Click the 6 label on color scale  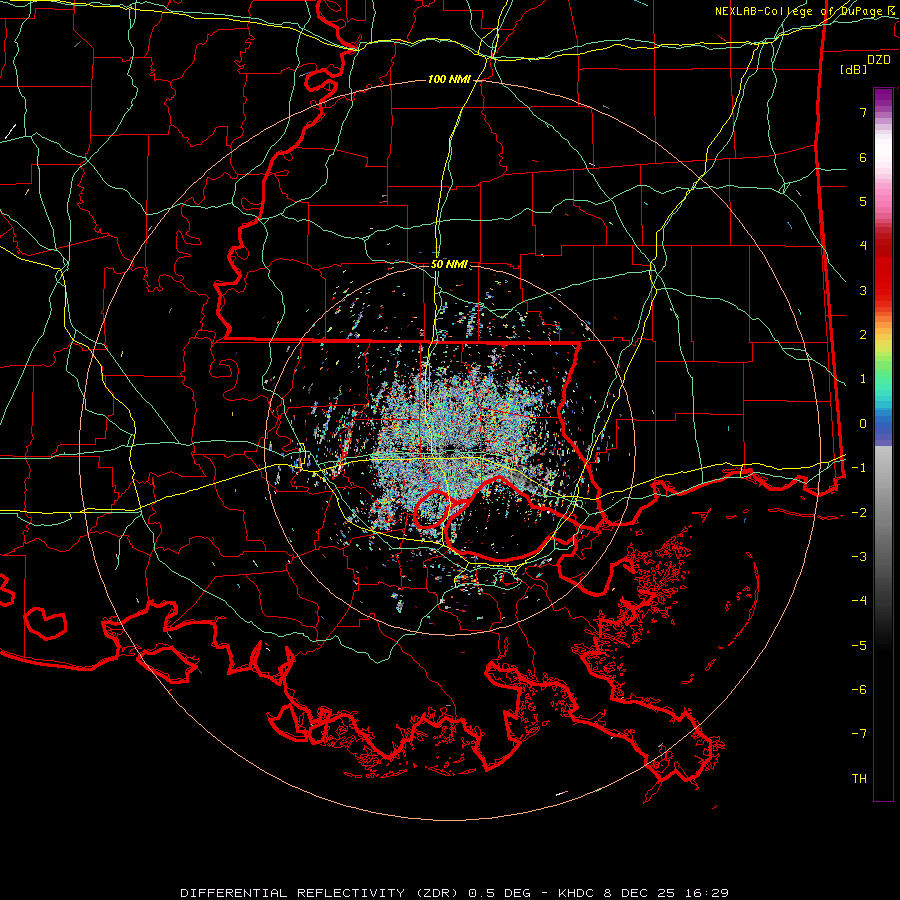[x=863, y=157]
